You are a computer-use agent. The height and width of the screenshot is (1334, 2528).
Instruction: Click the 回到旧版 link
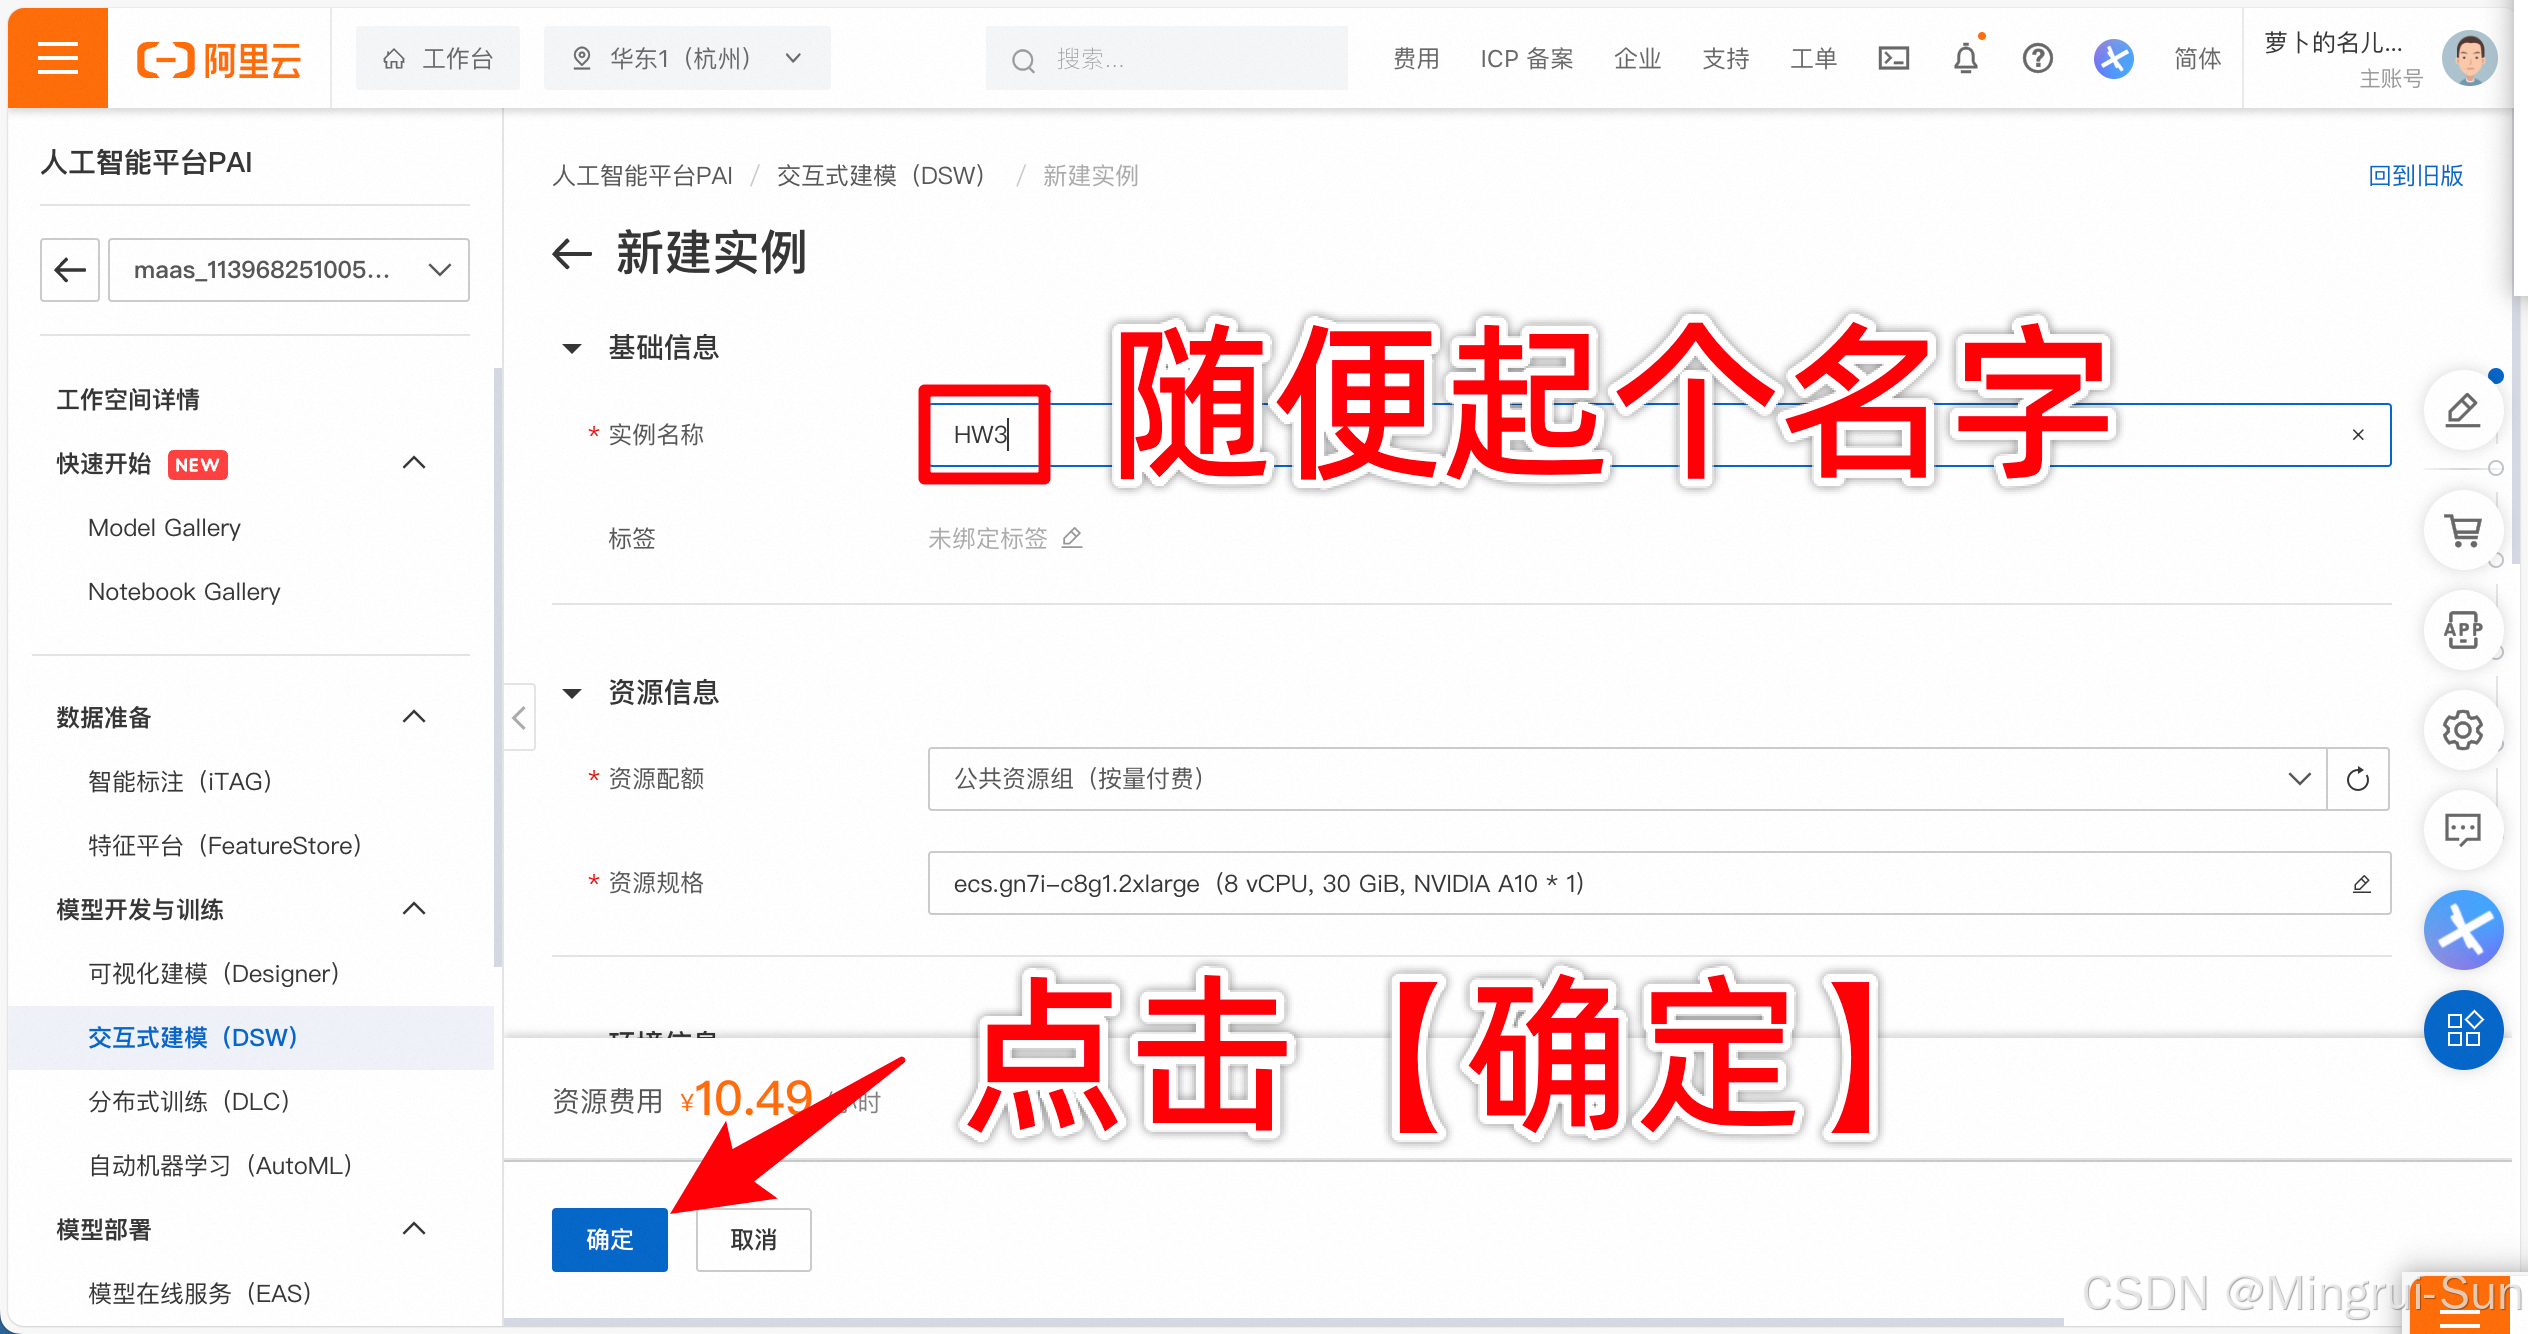coord(2415,176)
